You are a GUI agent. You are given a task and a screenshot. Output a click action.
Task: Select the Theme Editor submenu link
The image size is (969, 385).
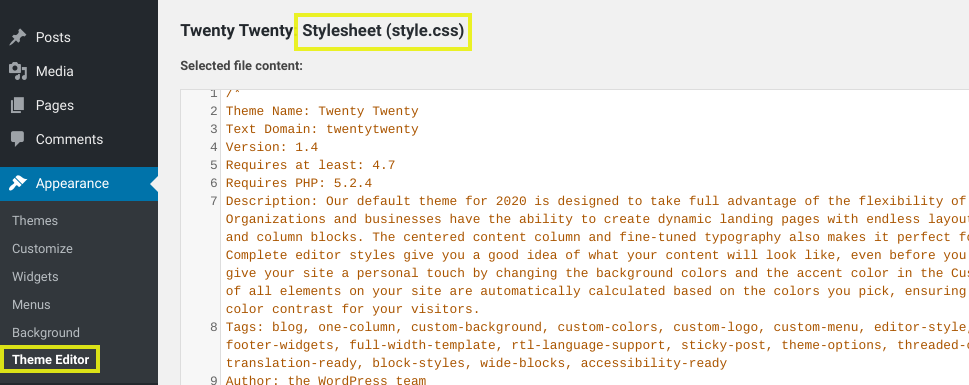point(51,360)
